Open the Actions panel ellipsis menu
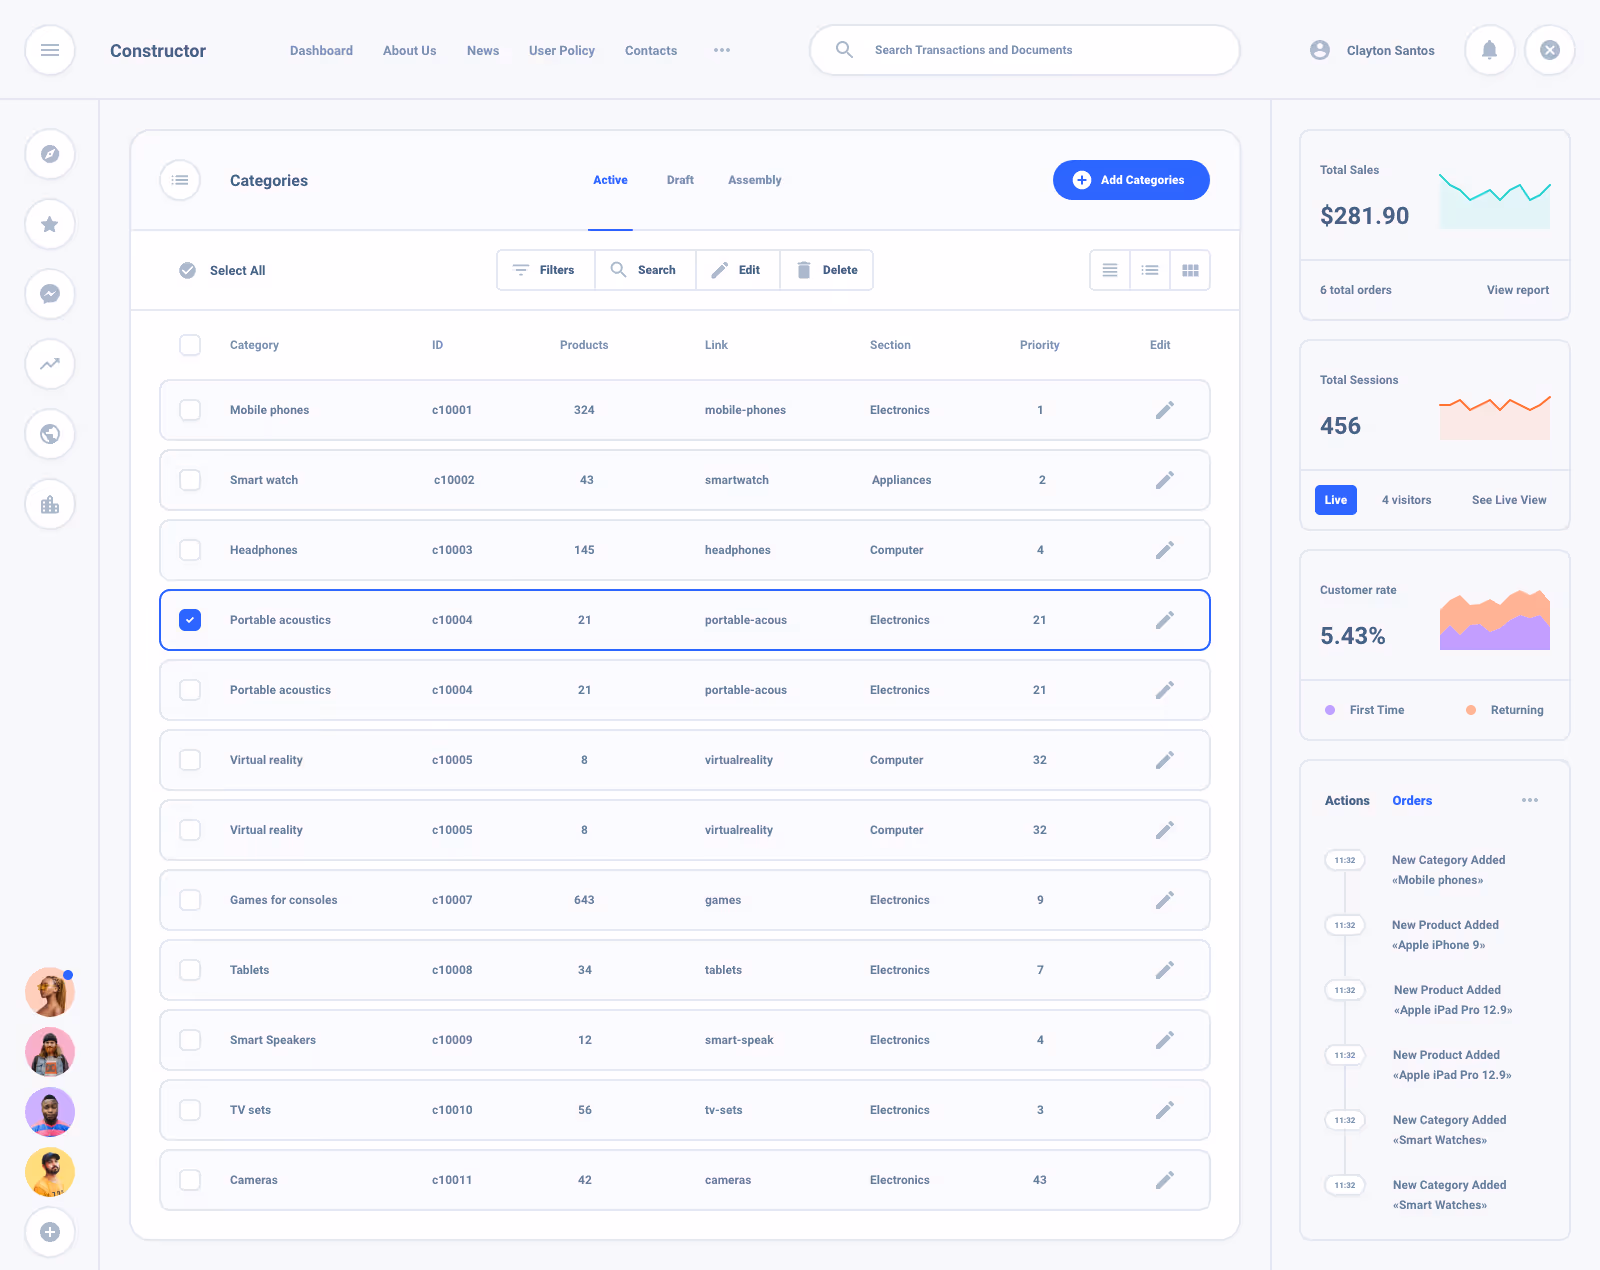 [x=1529, y=800]
